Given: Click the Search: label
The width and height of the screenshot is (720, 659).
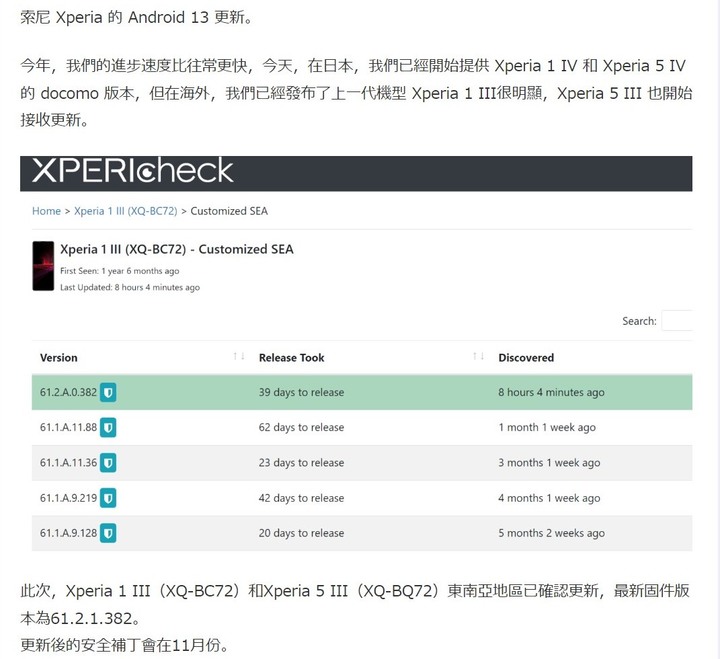Looking at the screenshot, I should point(639,321).
